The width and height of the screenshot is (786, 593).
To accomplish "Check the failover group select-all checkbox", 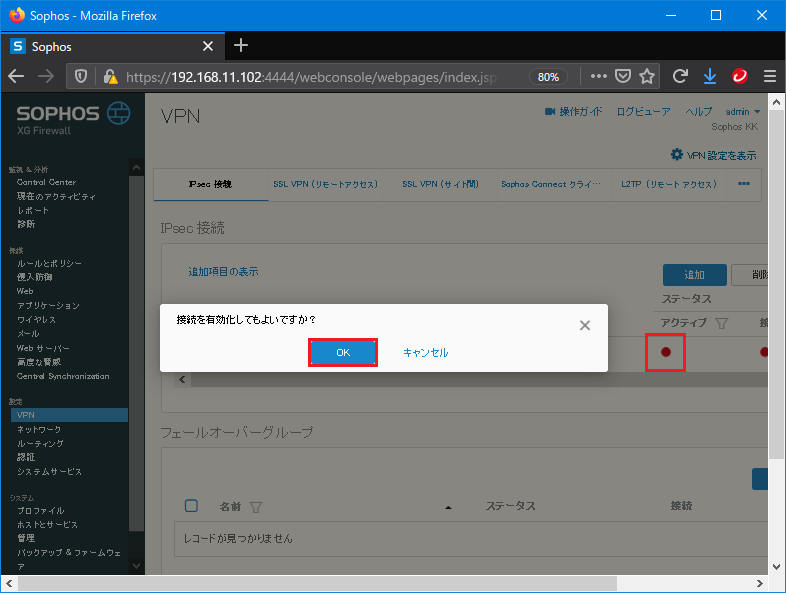I will (191, 506).
